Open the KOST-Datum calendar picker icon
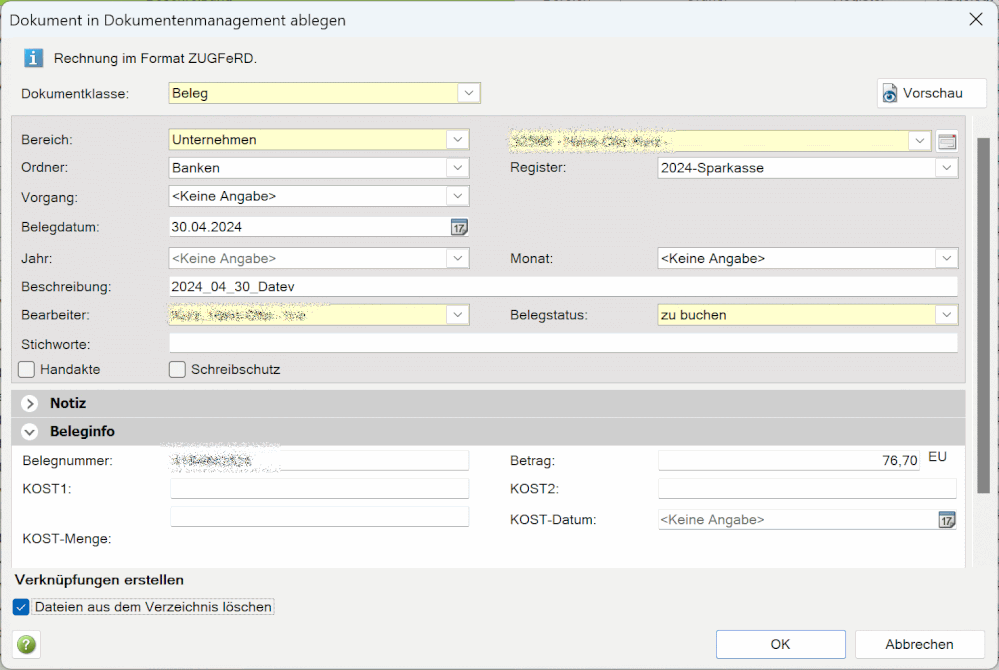 (x=946, y=520)
